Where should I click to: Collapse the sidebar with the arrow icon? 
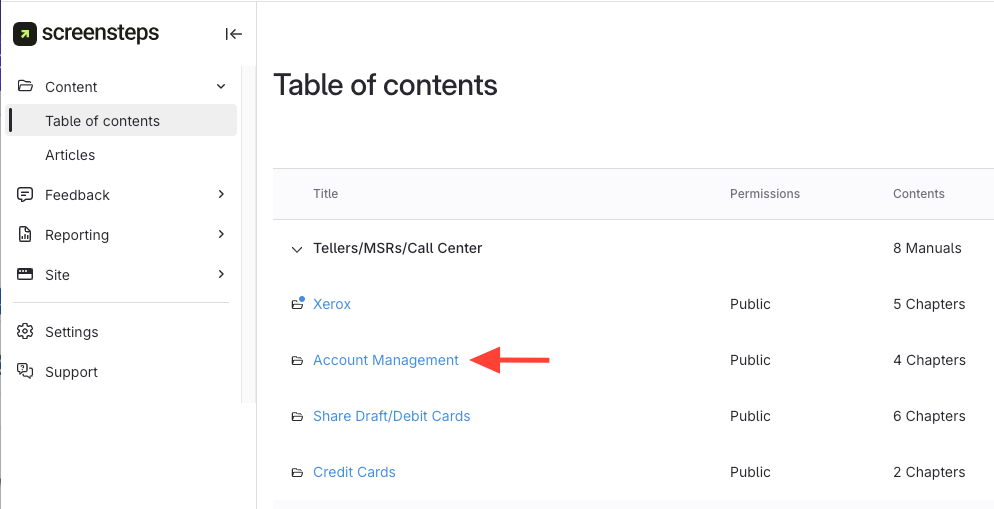tap(234, 34)
